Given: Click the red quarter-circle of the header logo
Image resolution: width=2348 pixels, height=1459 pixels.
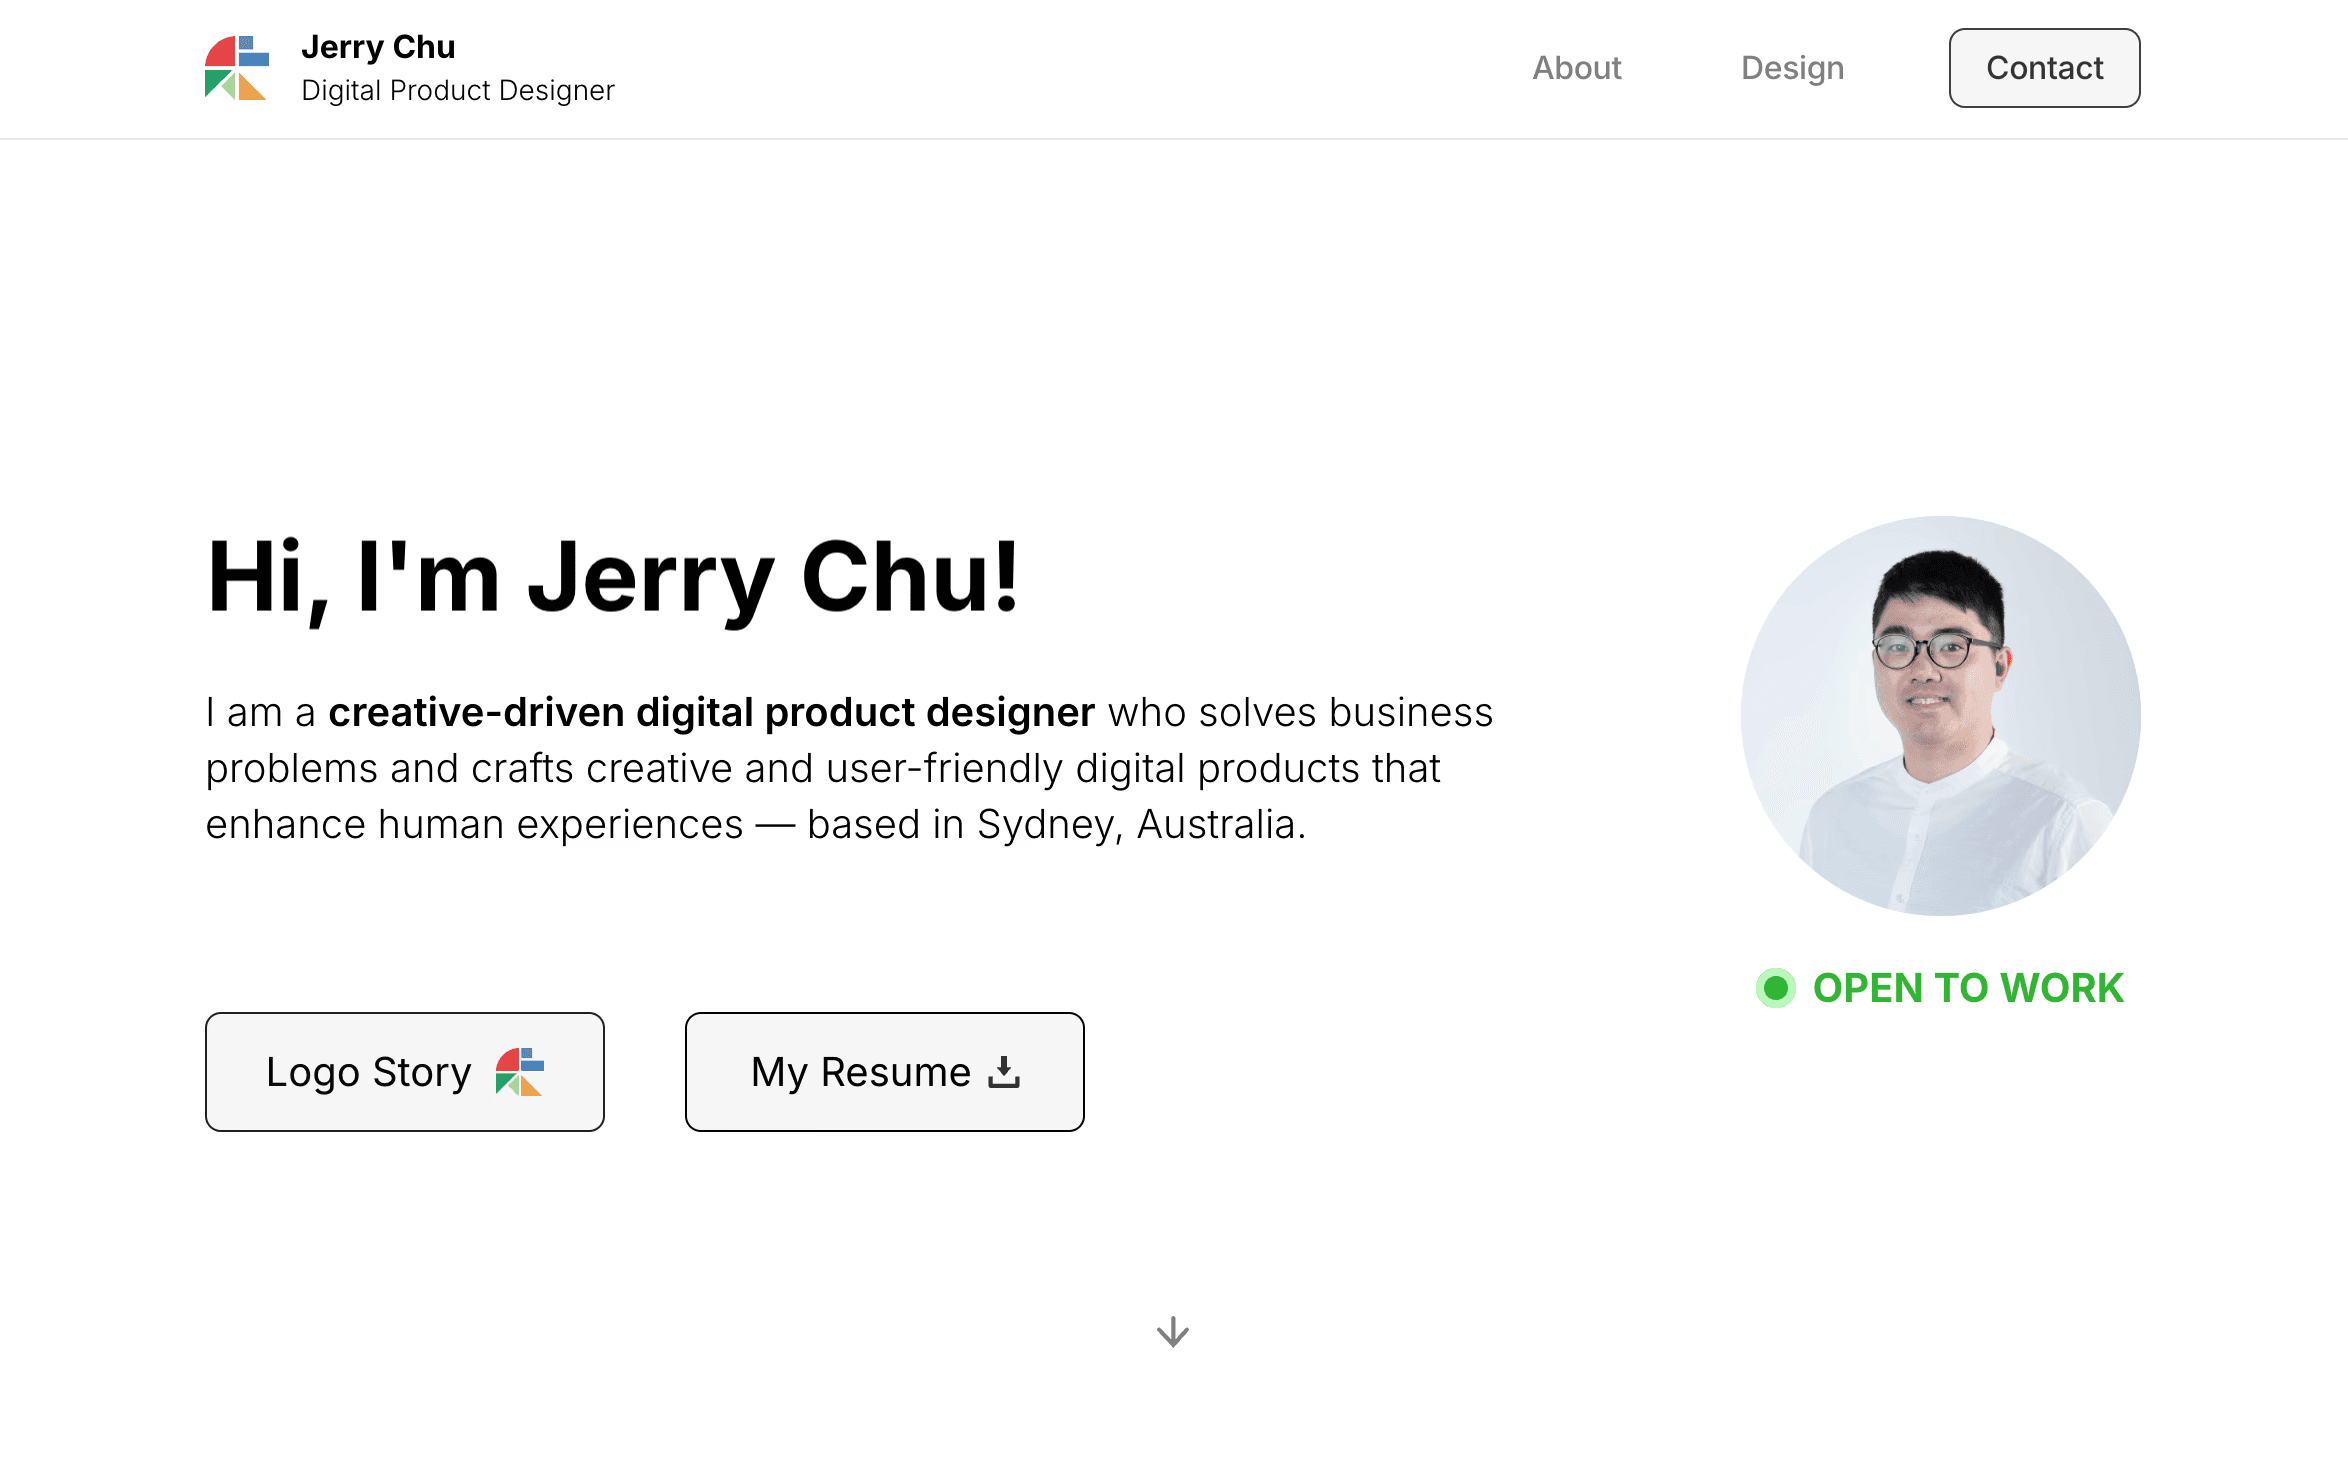Looking at the screenshot, I should click(222, 53).
